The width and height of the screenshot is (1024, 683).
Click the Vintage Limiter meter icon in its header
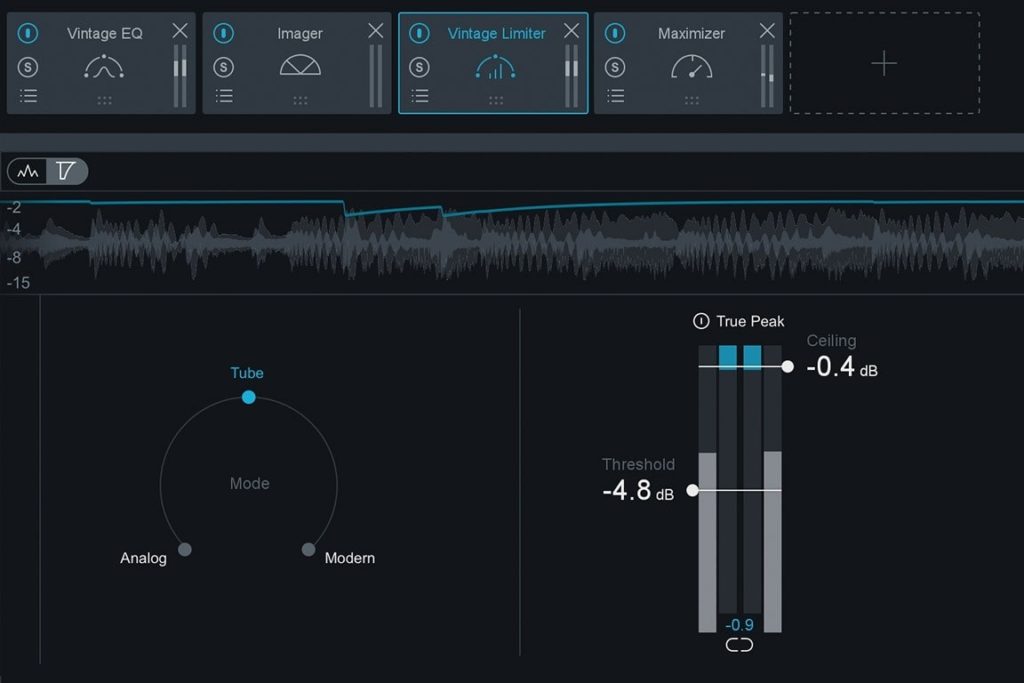pyautogui.click(x=494, y=65)
